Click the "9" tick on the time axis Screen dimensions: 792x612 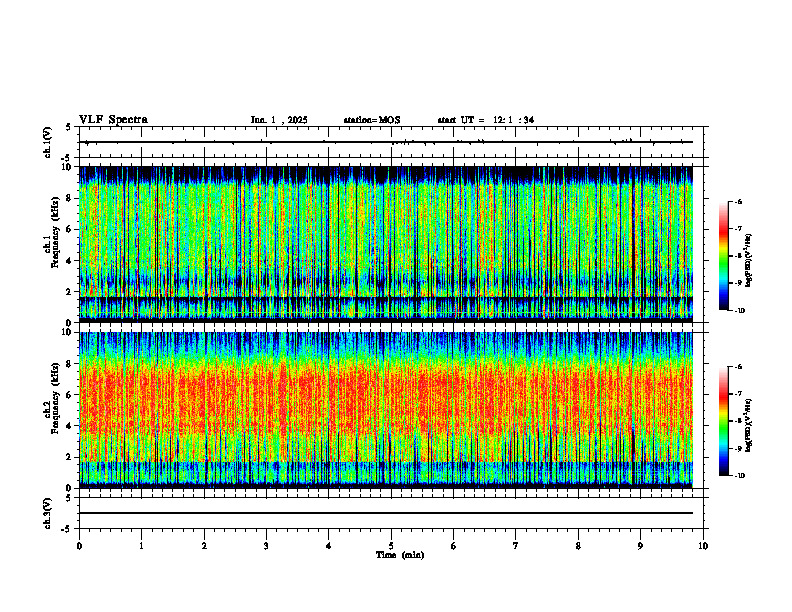640,546
